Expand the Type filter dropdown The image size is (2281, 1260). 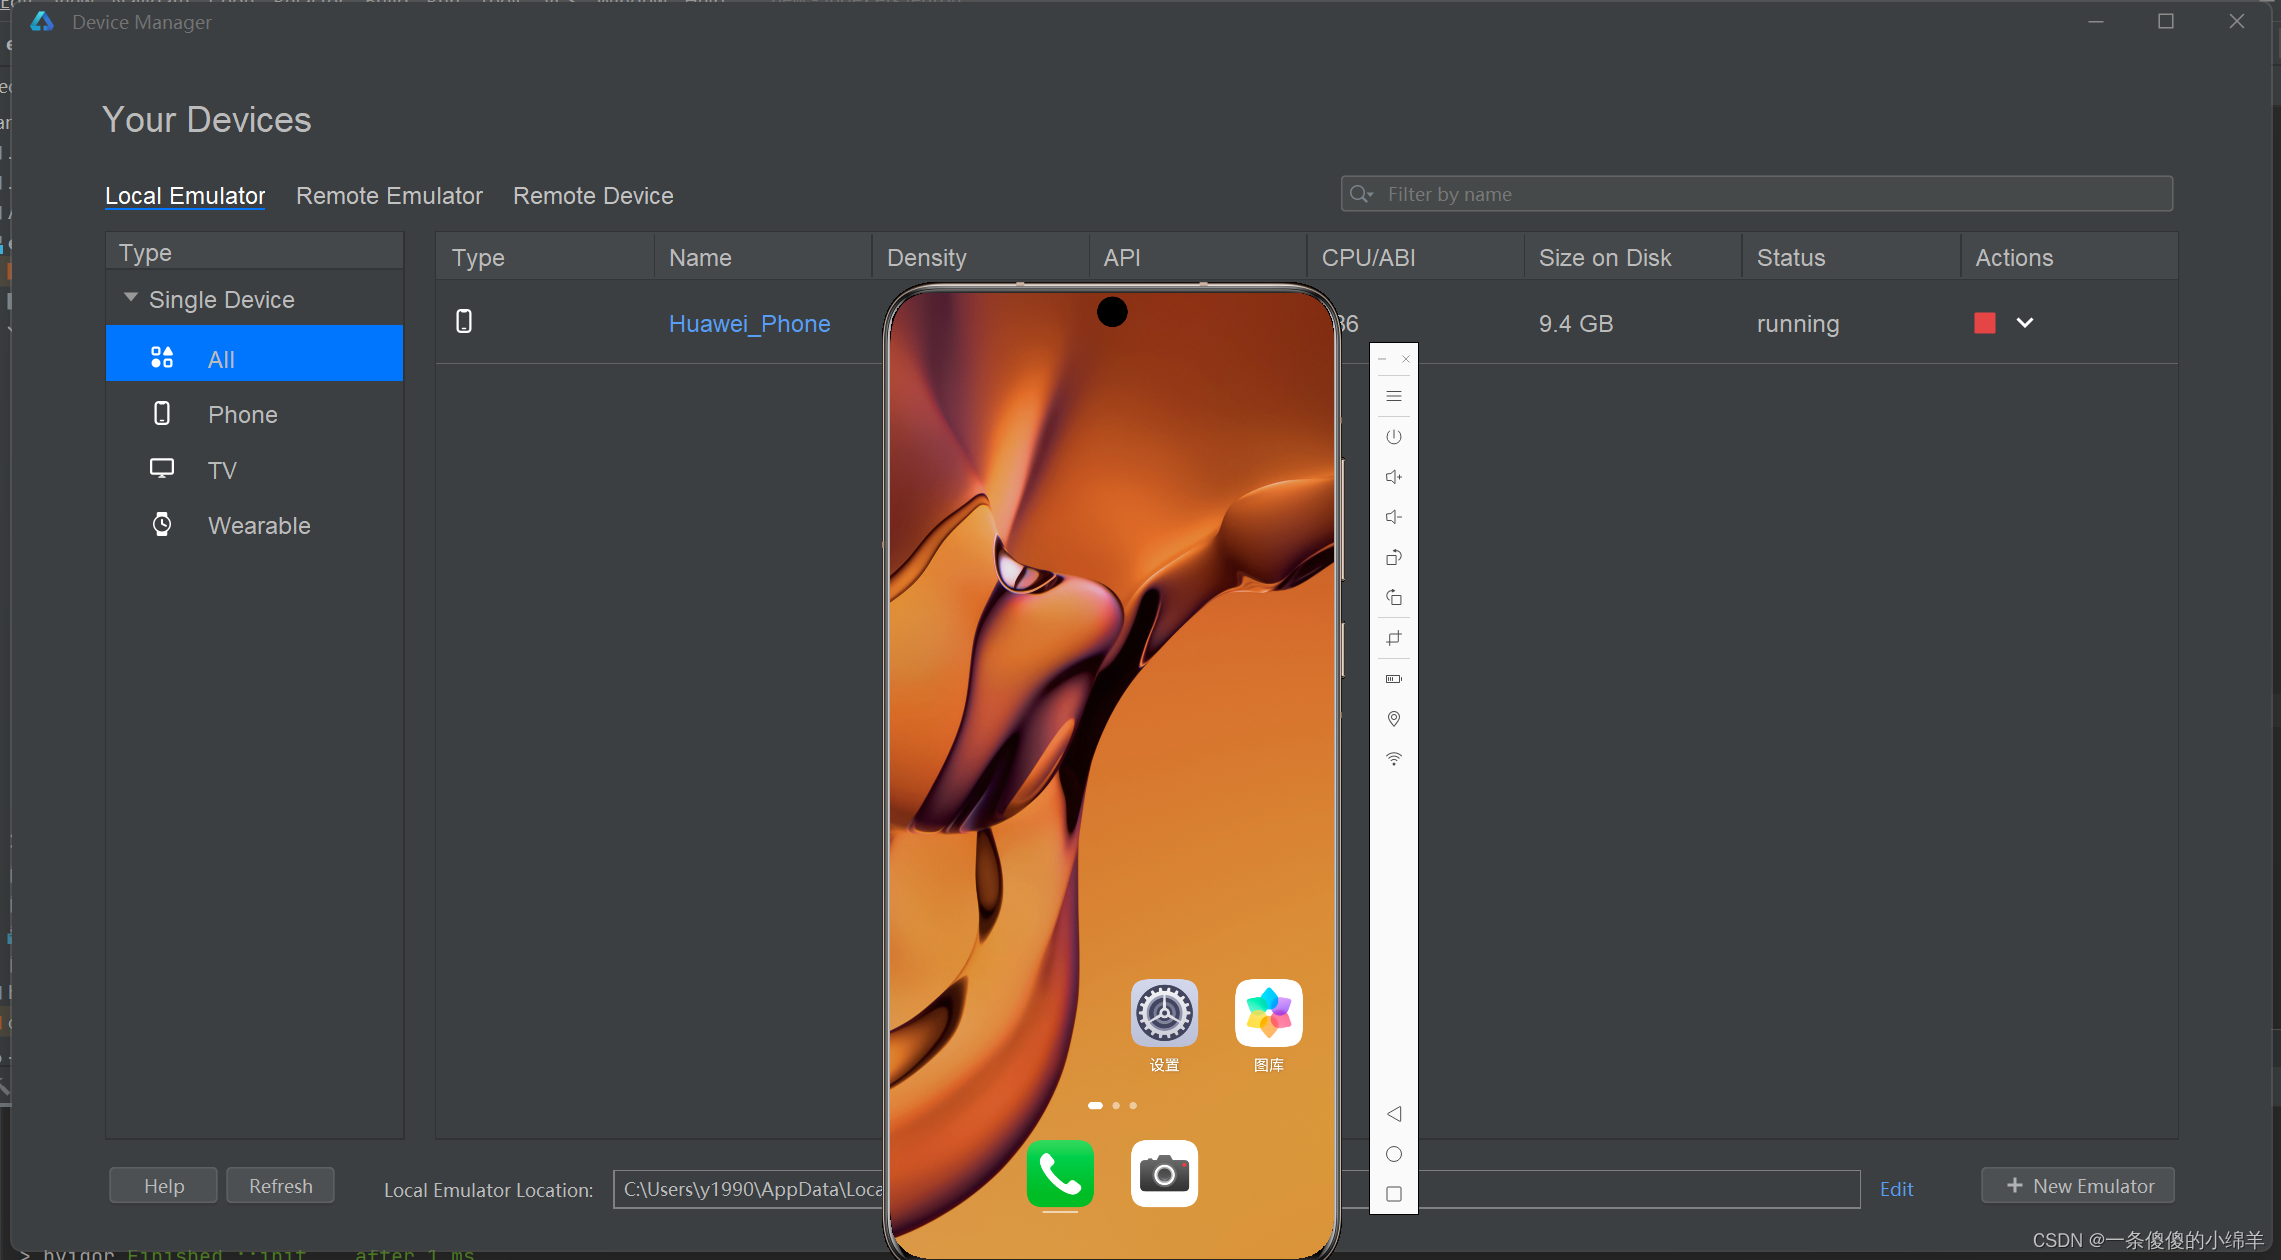pos(129,298)
